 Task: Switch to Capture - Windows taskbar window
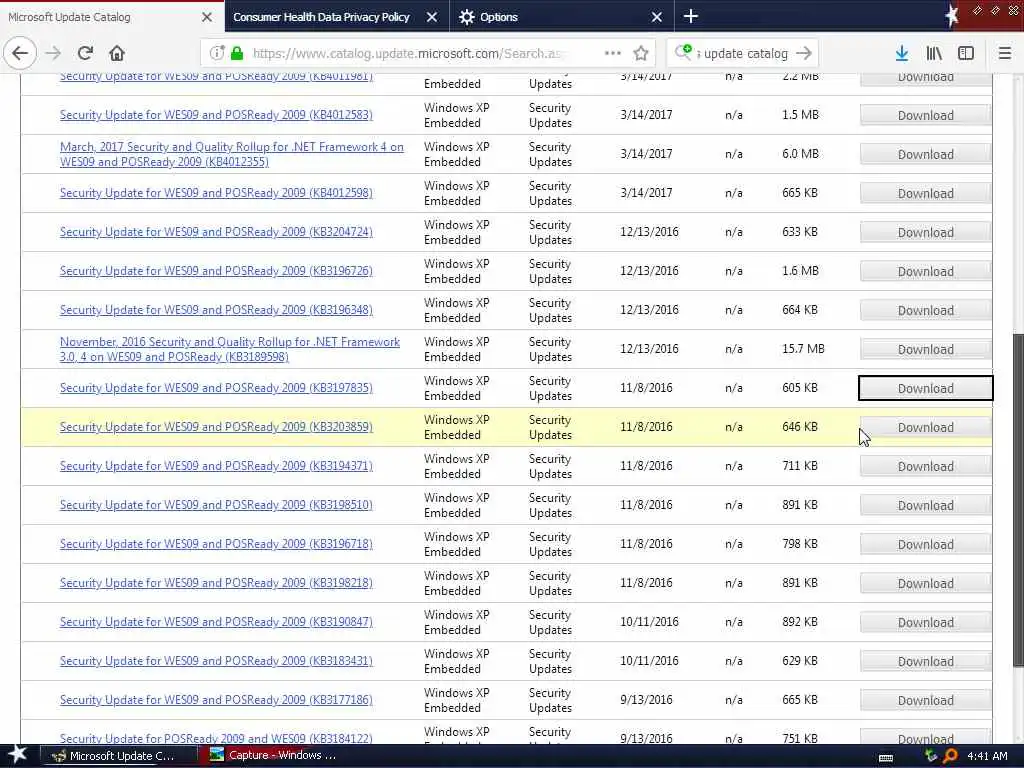276,756
